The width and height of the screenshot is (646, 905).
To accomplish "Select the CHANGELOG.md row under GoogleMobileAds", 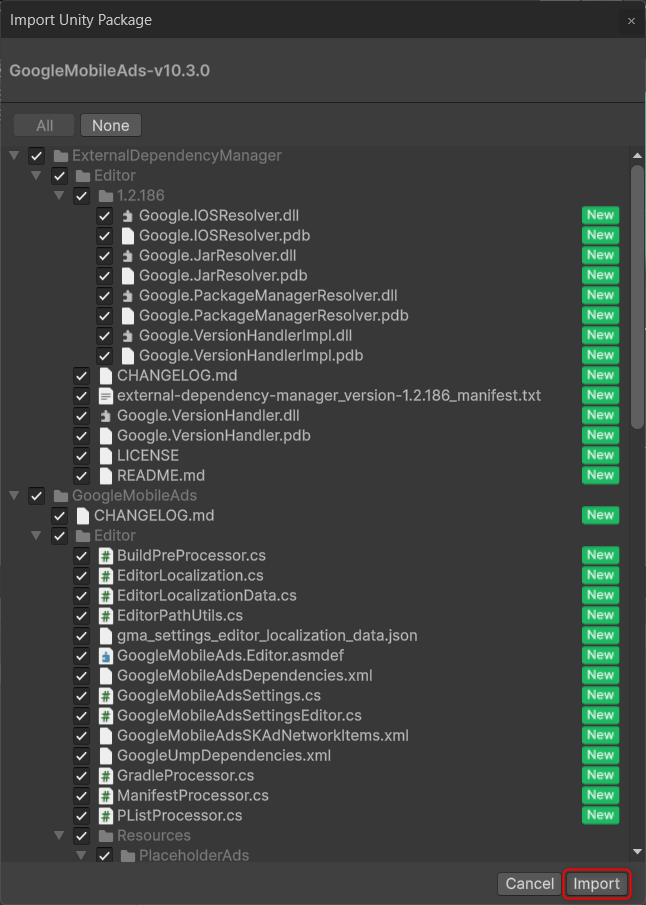I will pyautogui.click(x=315, y=515).
